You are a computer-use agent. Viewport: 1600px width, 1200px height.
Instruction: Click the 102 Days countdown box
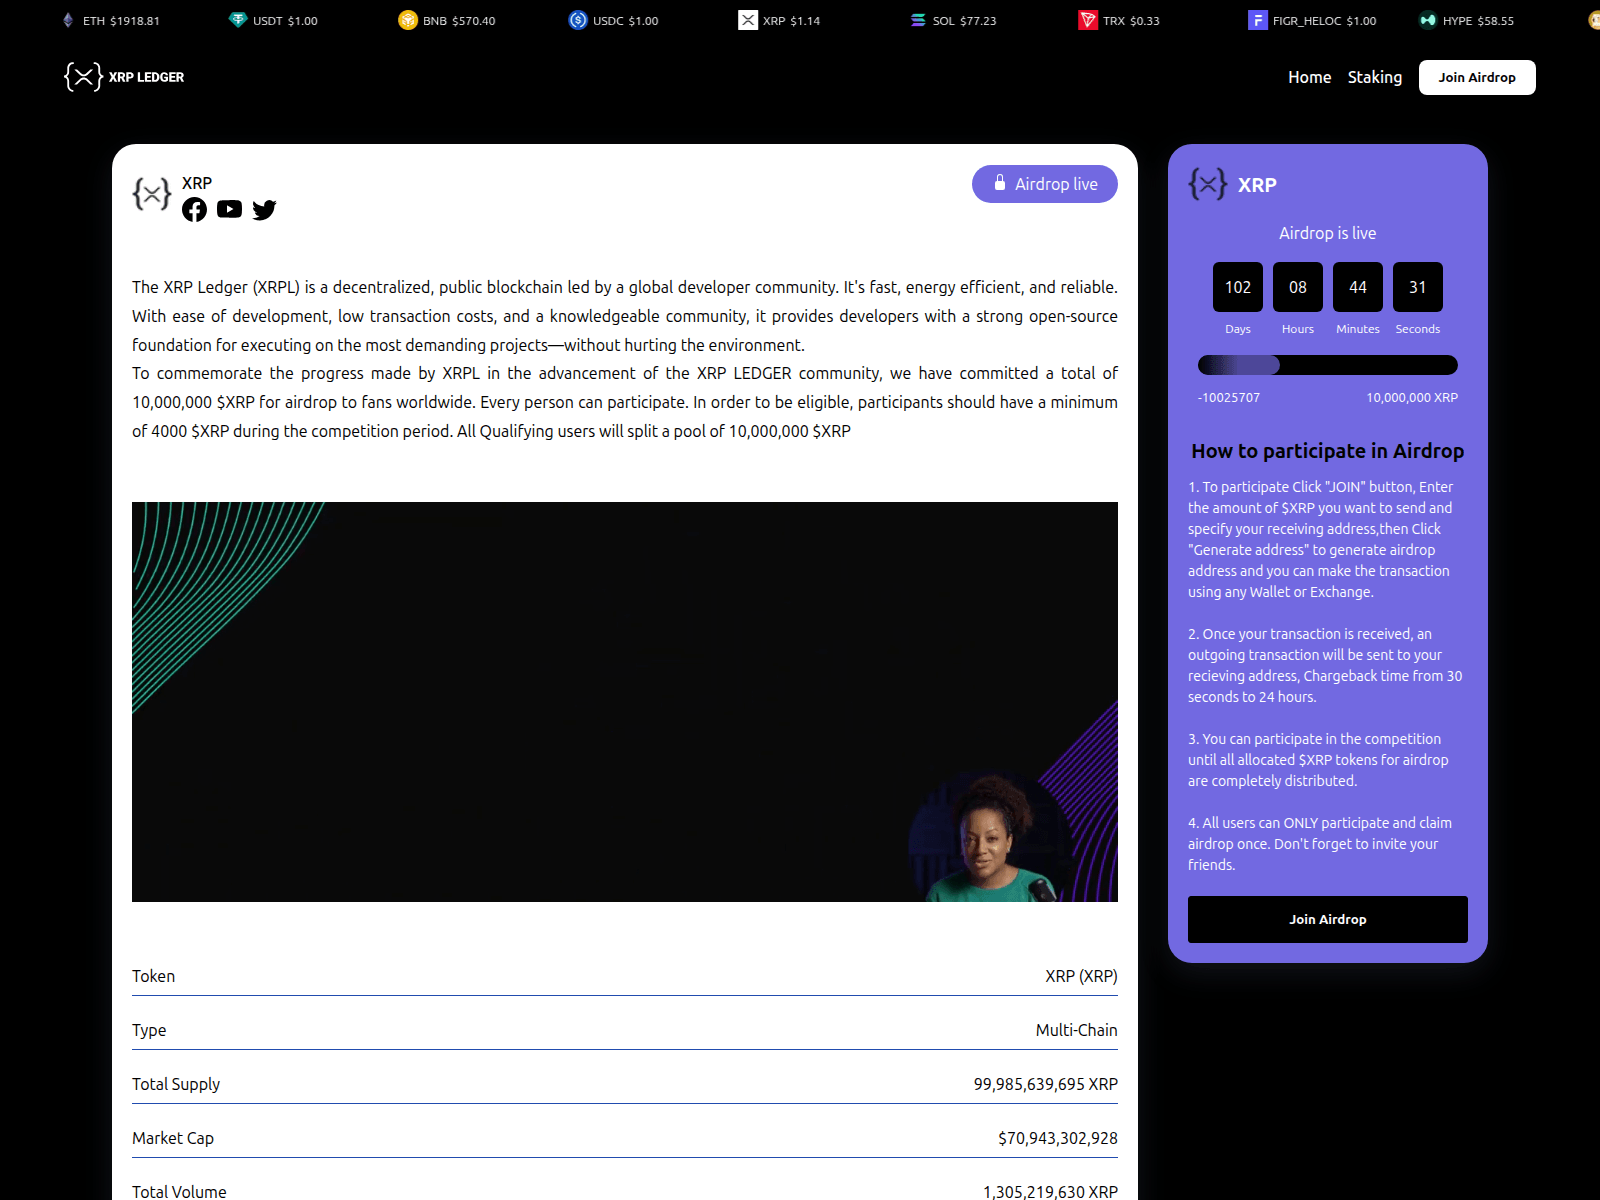click(x=1238, y=287)
